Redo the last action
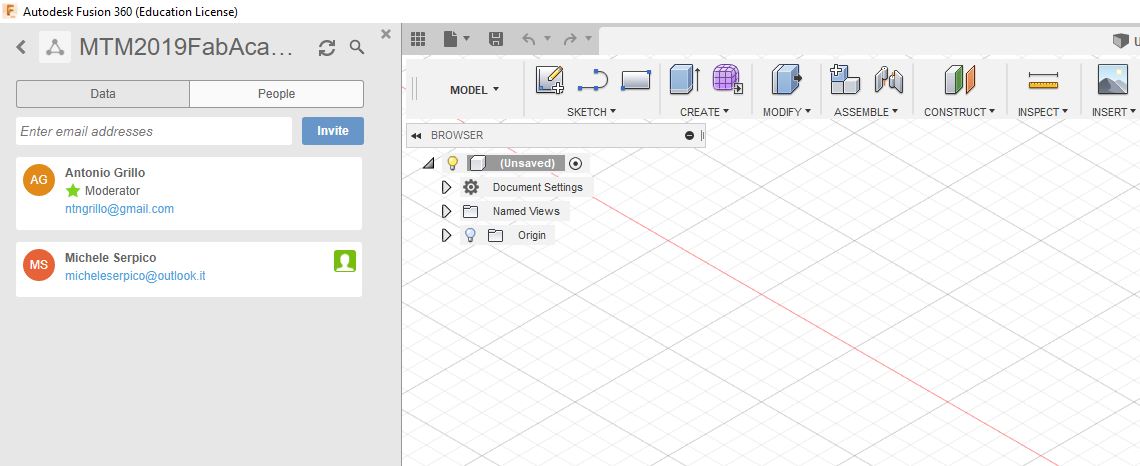This screenshot has width=1140, height=466. coord(570,39)
